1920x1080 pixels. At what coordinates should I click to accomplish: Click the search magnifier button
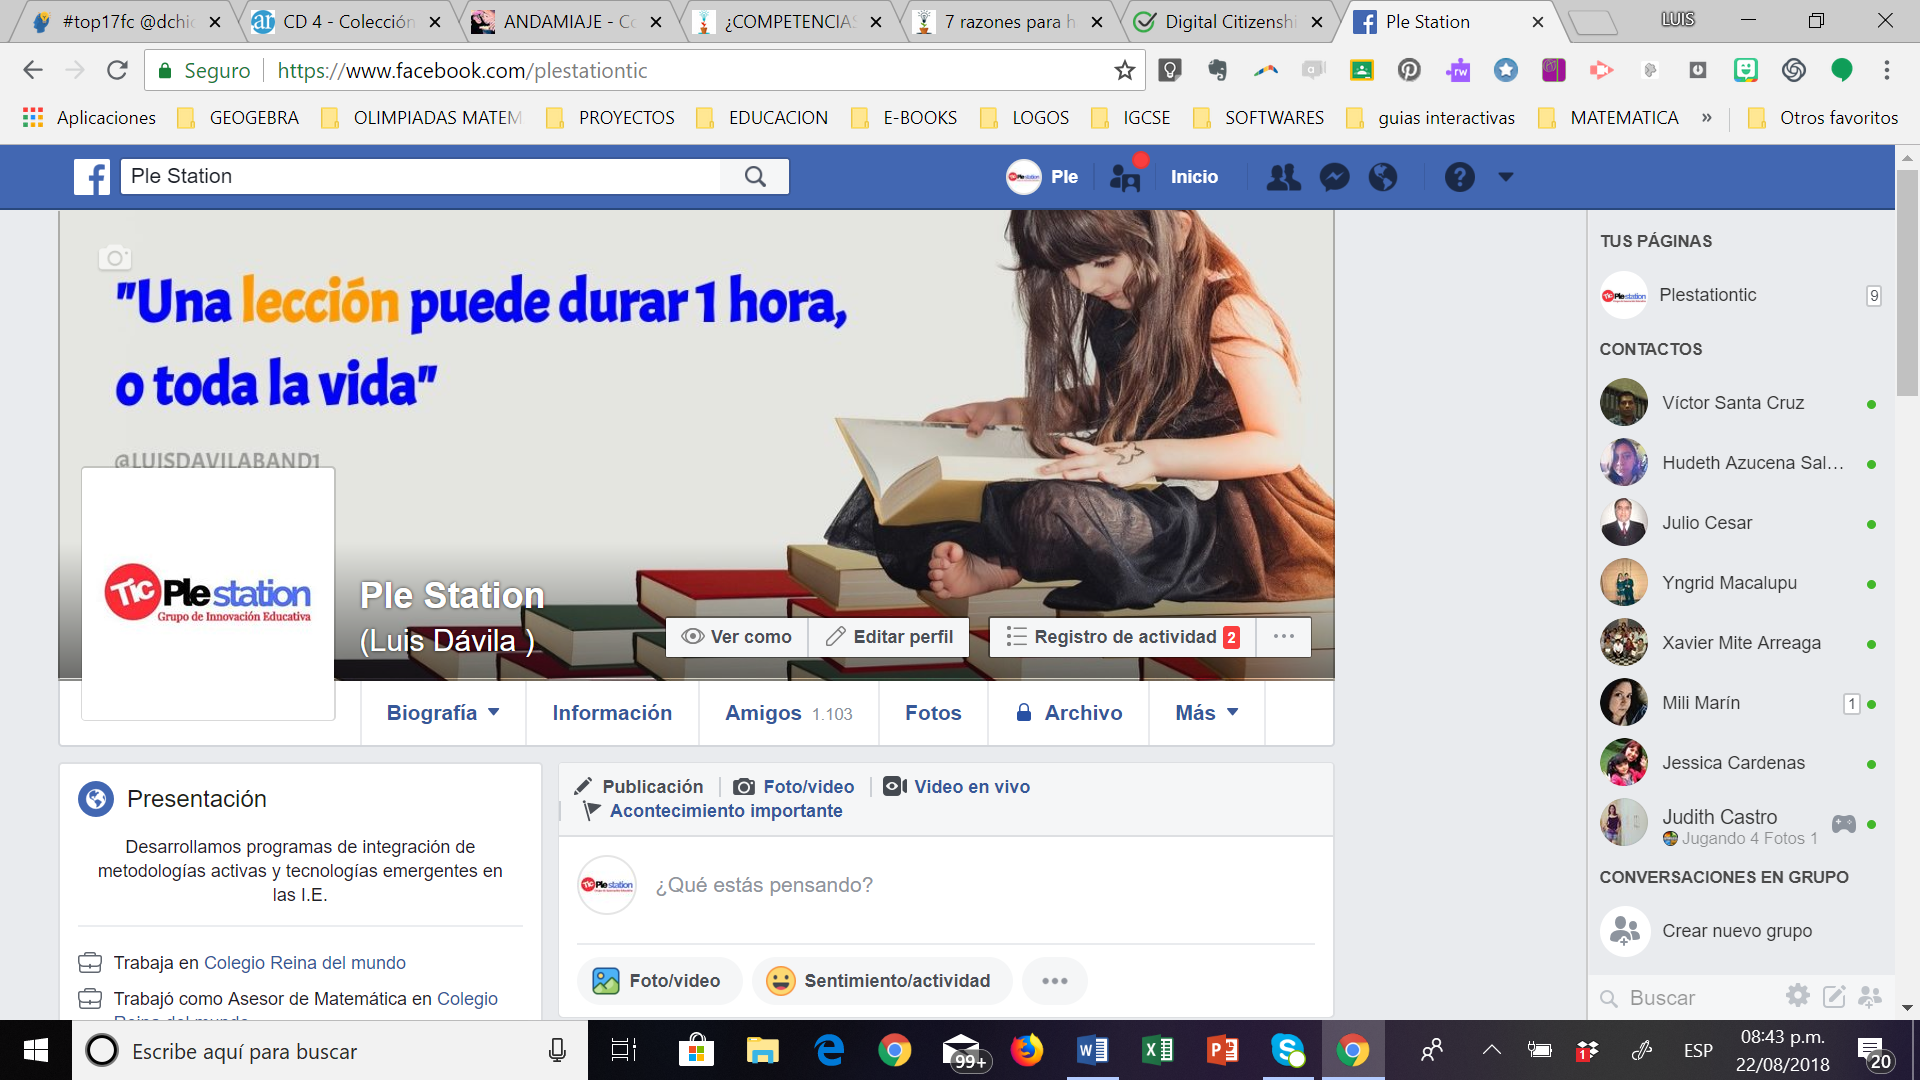755,177
